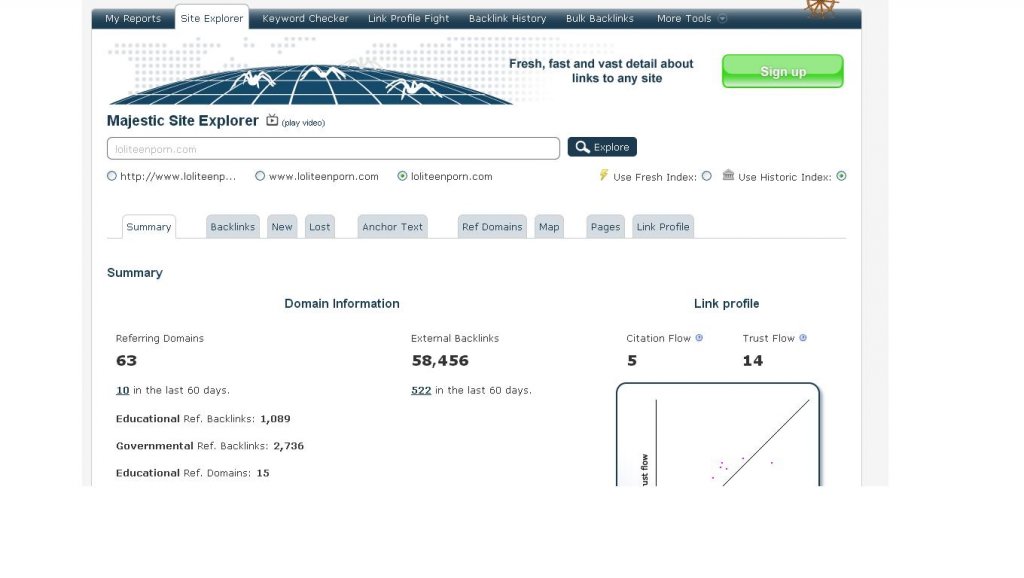
Task: Click the Domain Information heading
Action: coord(342,304)
